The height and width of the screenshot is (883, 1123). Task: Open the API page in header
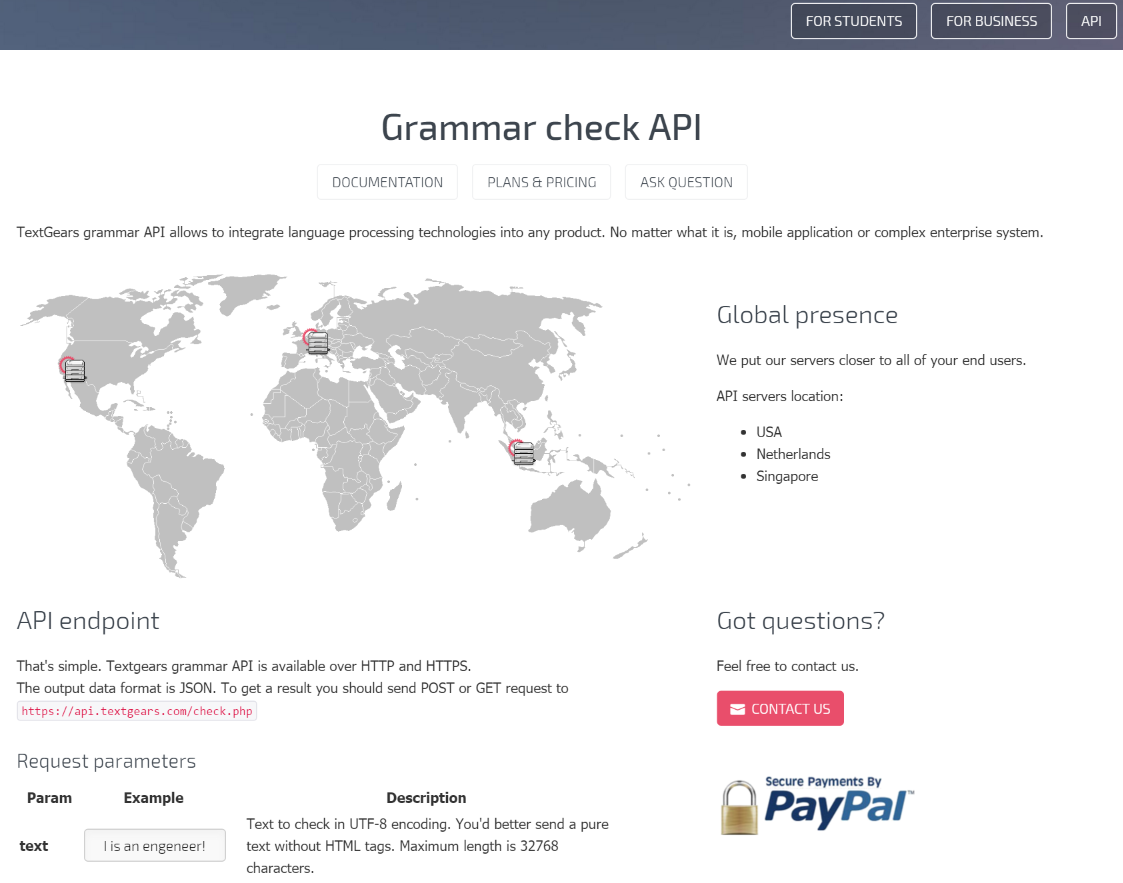pos(1091,21)
